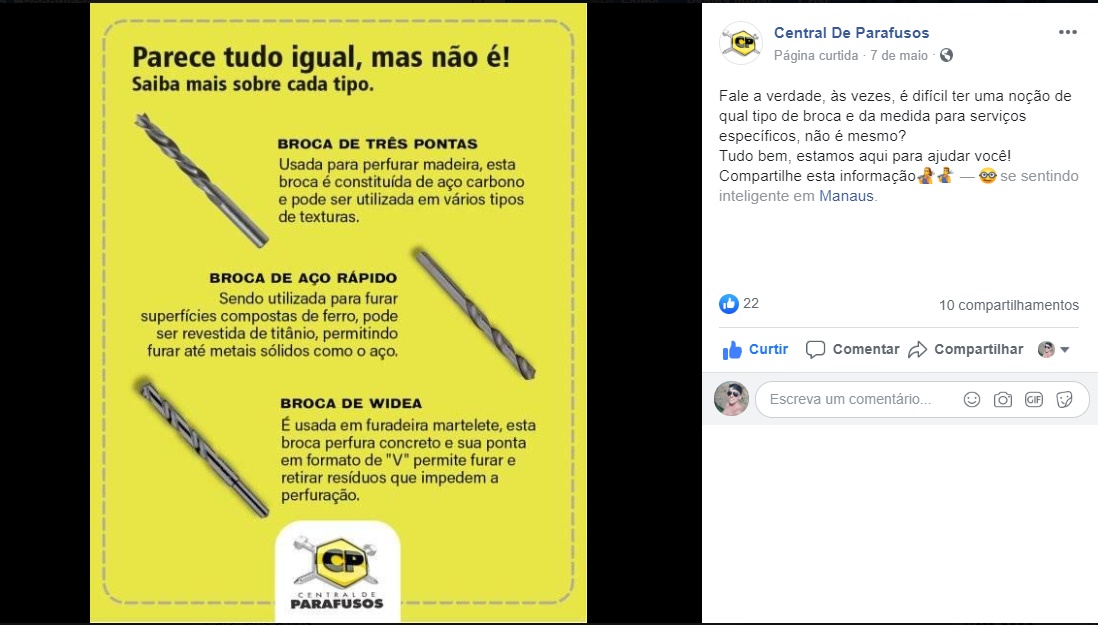The width and height of the screenshot is (1098, 625).
Task: Click the Central De Parafusos page avatar
Action: (741, 43)
